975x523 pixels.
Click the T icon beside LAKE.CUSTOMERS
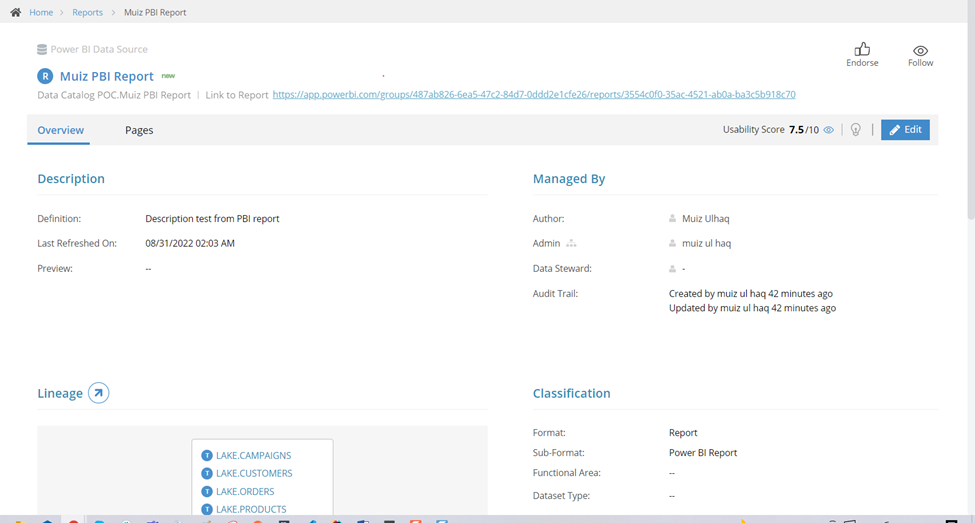pos(207,474)
